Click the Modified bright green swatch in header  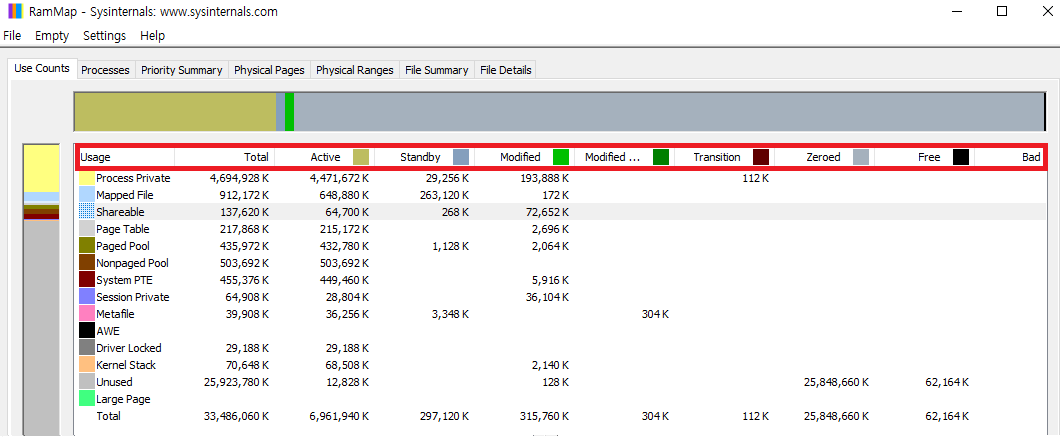pyautogui.click(x=561, y=157)
